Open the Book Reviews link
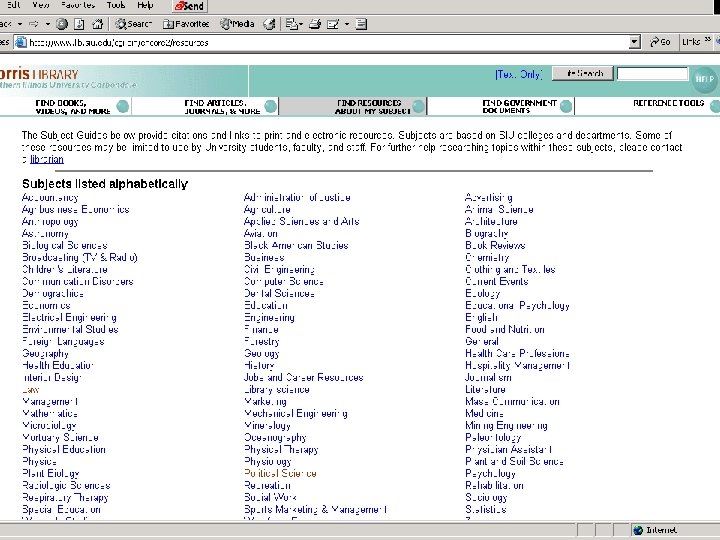The width and height of the screenshot is (720, 540). pyautogui.click(x=495, y=245)
